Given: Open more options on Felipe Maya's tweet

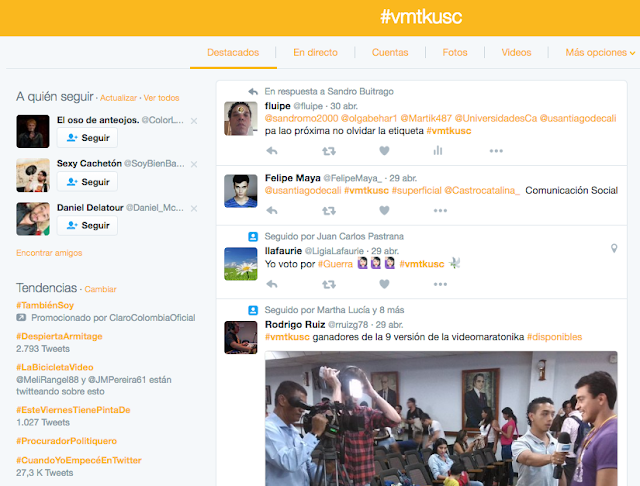Looking at the screenshot, I should click(440, 211).
